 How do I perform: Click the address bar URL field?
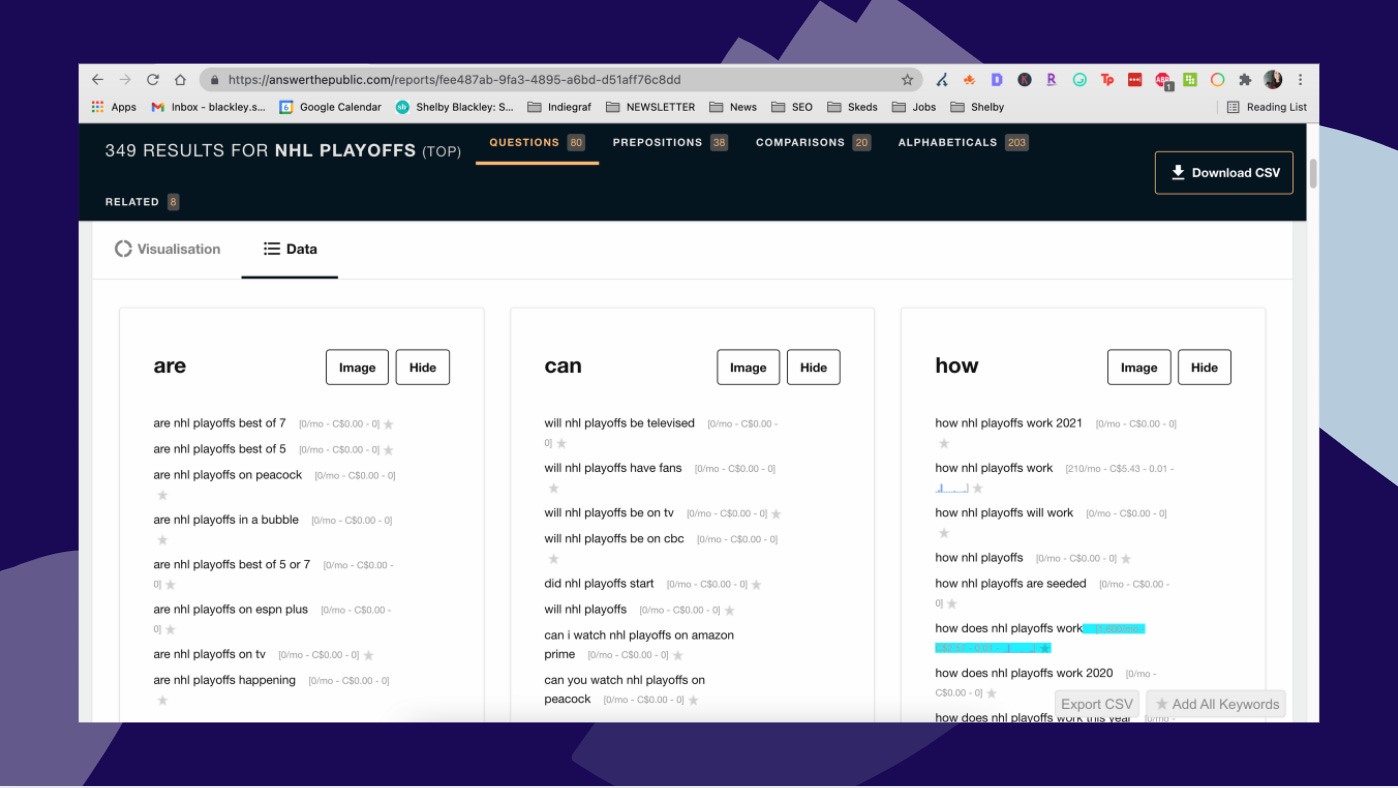tap(560, 80)
